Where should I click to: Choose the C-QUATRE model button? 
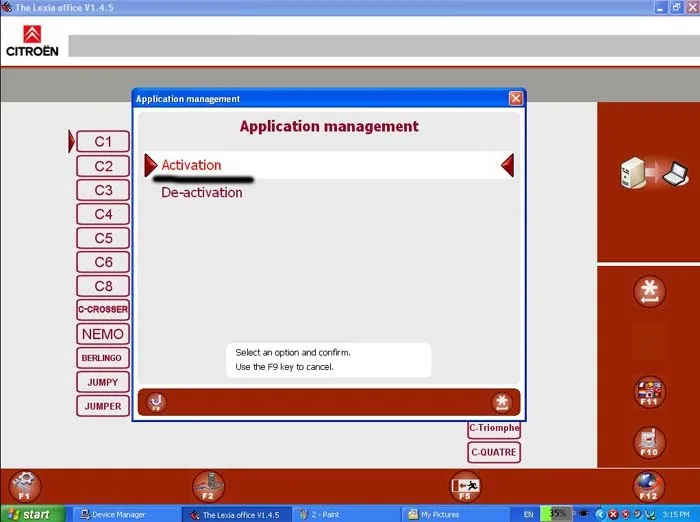(494, 452)
